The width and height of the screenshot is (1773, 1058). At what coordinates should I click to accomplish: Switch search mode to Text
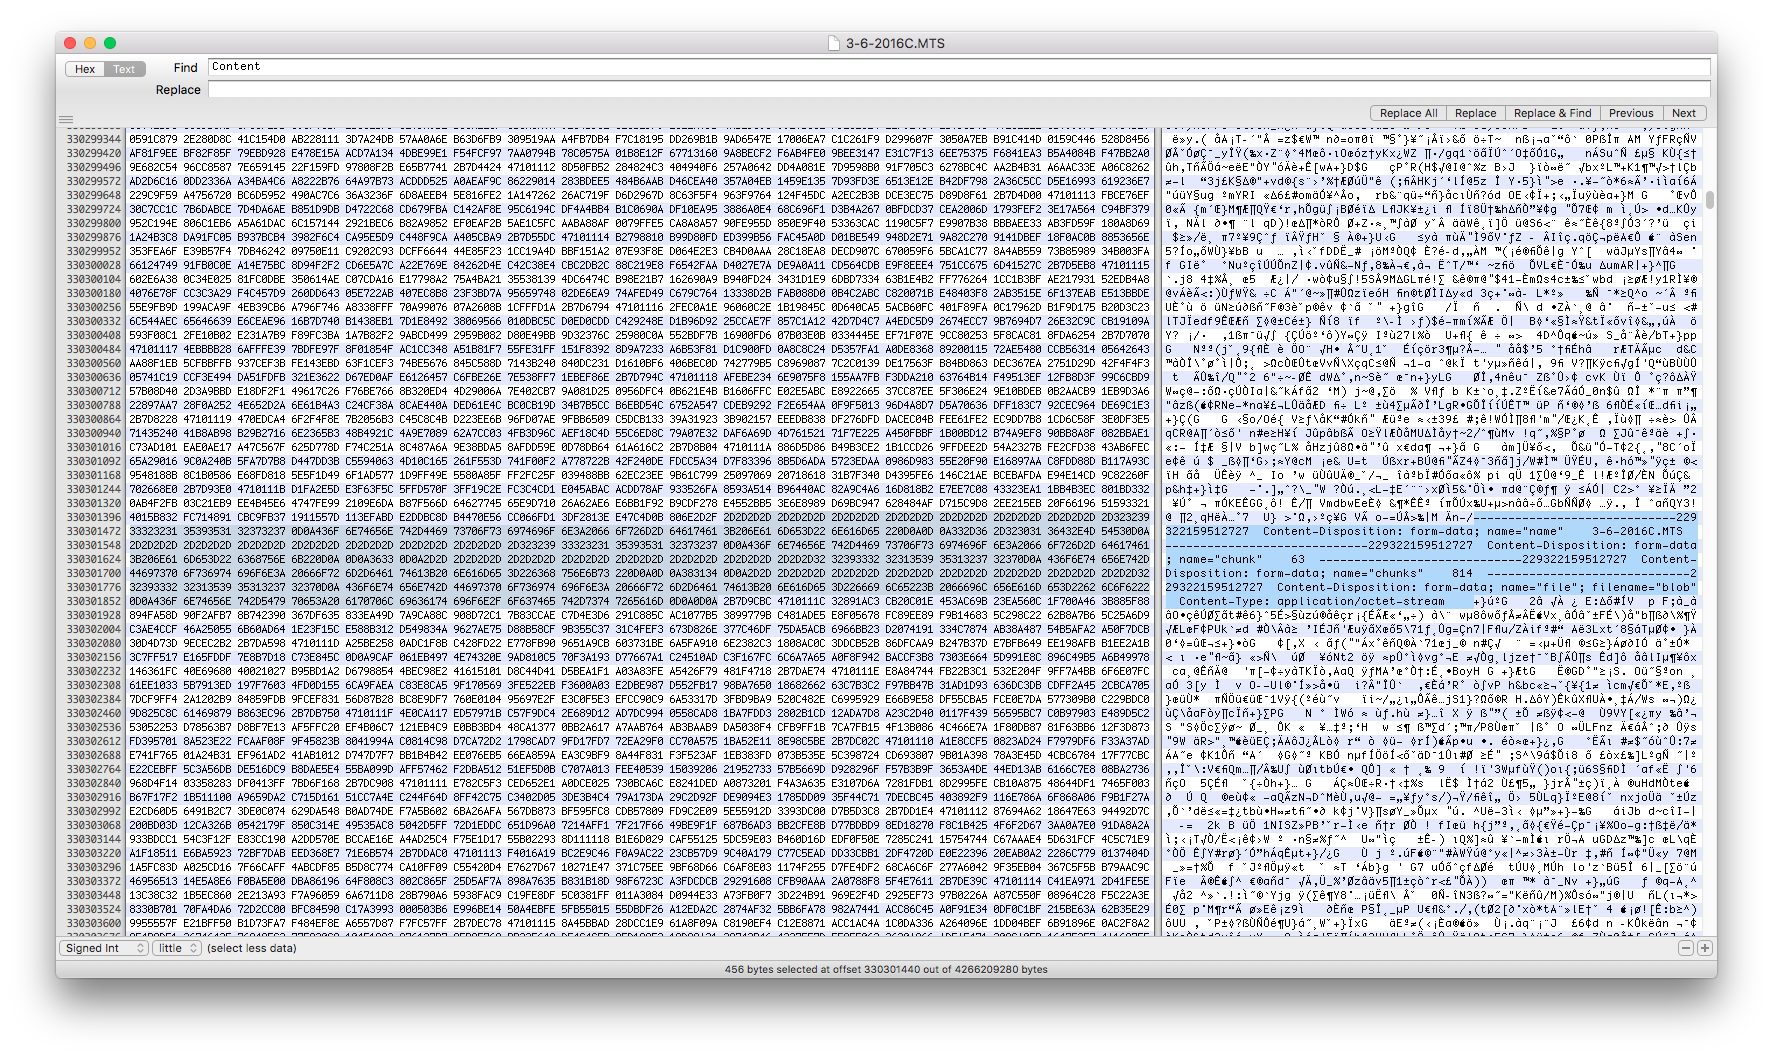pos(124,69)
